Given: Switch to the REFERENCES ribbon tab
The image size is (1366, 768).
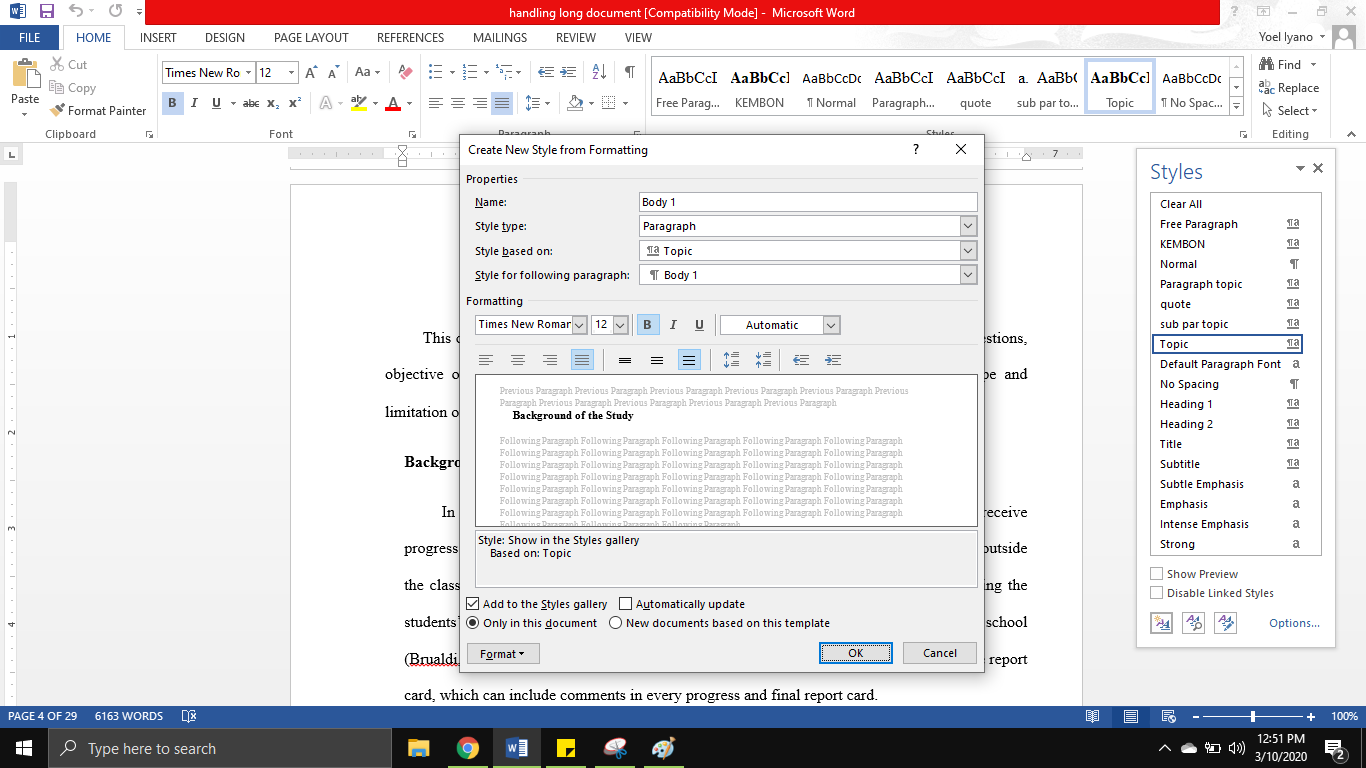Looking at the screenshot, I should click(x=410, y=37).
